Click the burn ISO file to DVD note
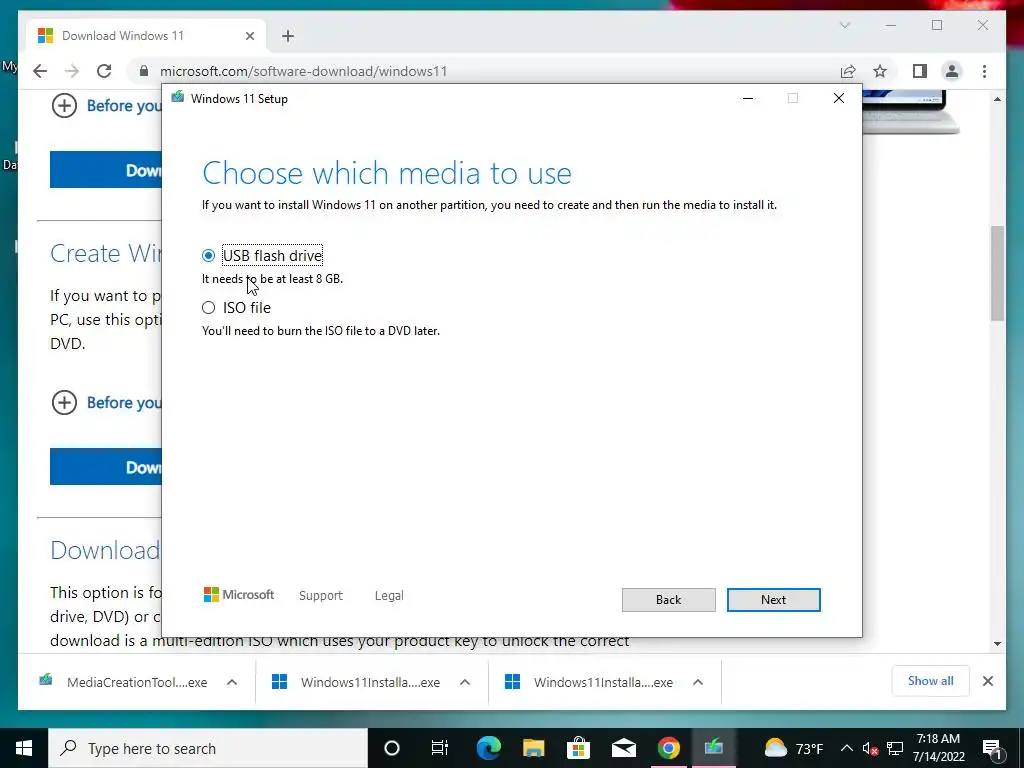This screenshot has height=768, width=1024. (x=321, y=331)
